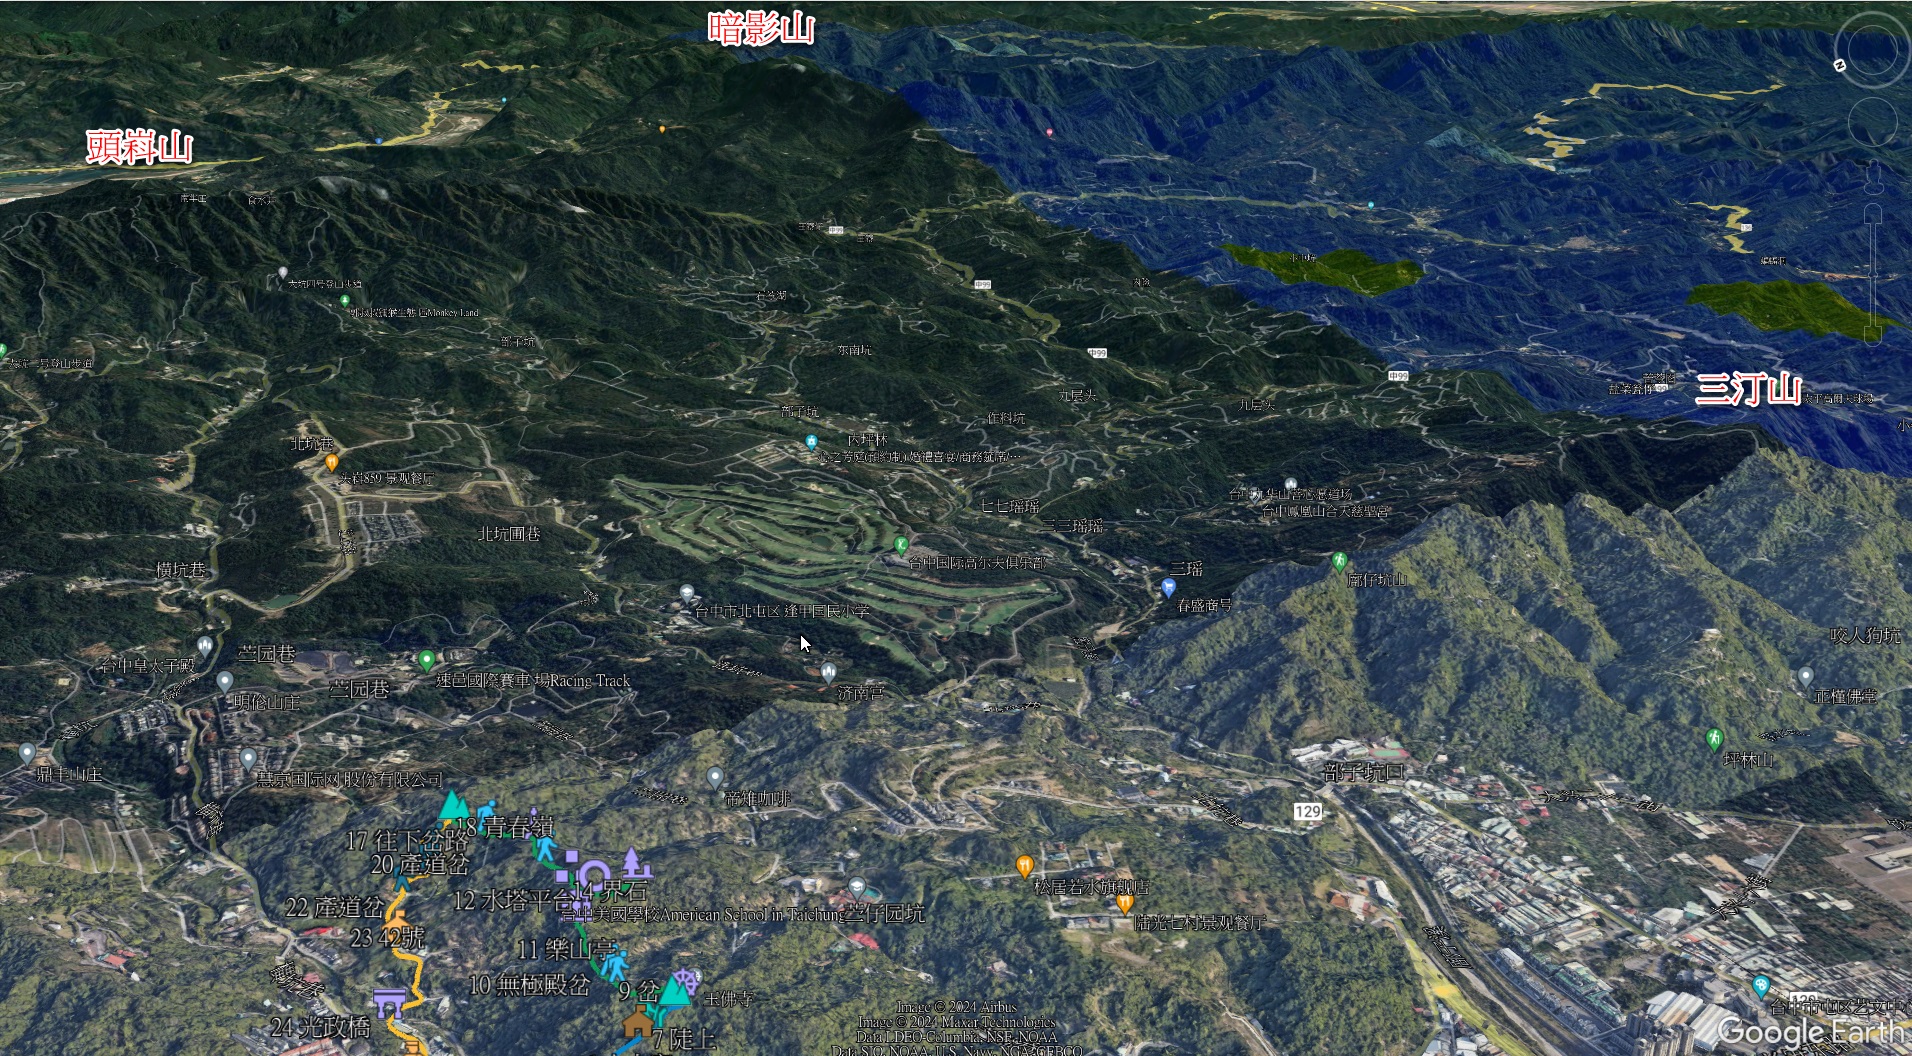Click the purple bridge icon at 光政橋

pos(389,1000)
